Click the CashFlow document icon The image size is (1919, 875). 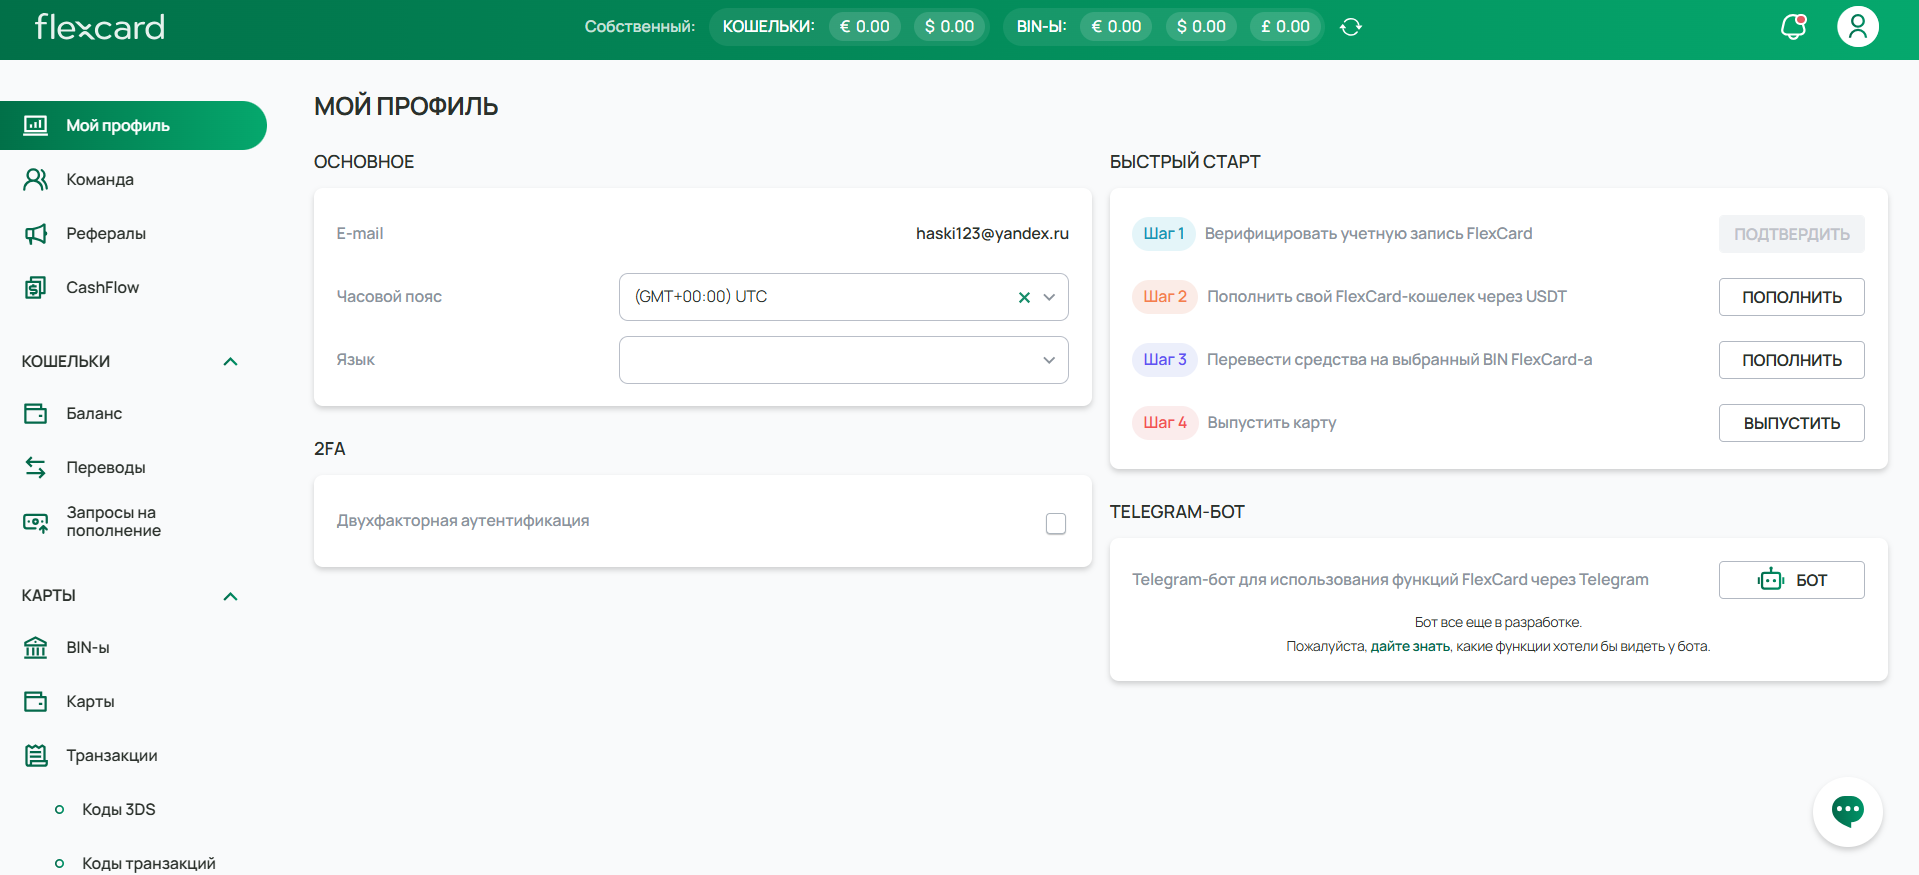35,287
